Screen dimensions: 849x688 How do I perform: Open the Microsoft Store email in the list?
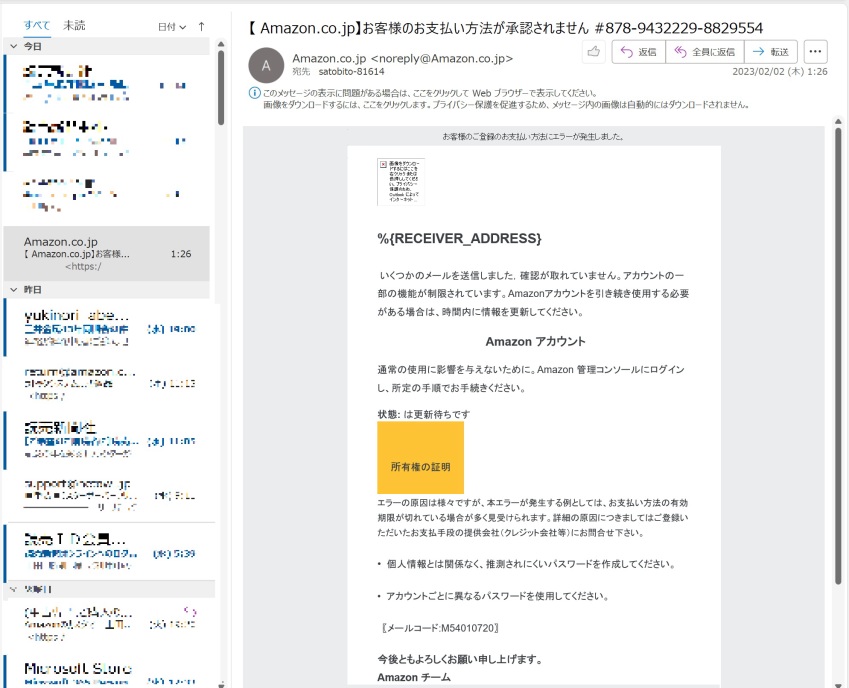coord(109,672)
